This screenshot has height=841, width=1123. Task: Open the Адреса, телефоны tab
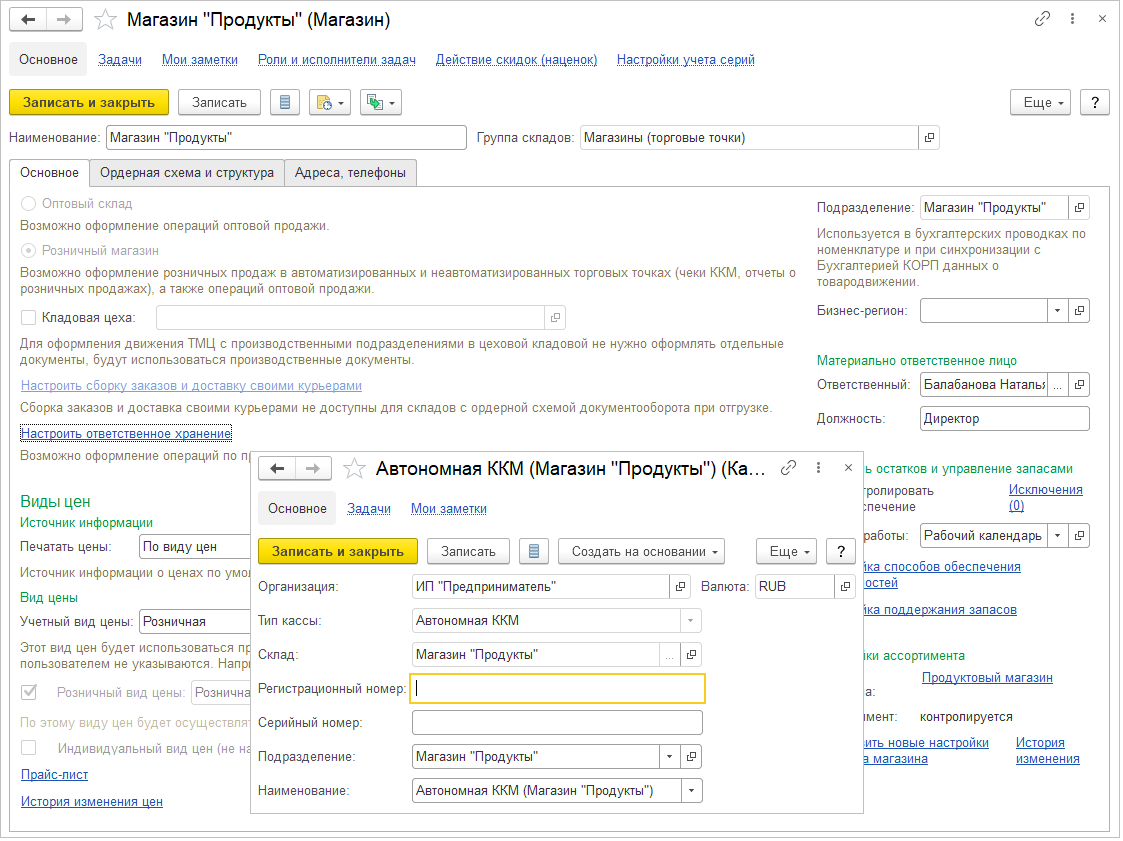click(x=350, y=173)
